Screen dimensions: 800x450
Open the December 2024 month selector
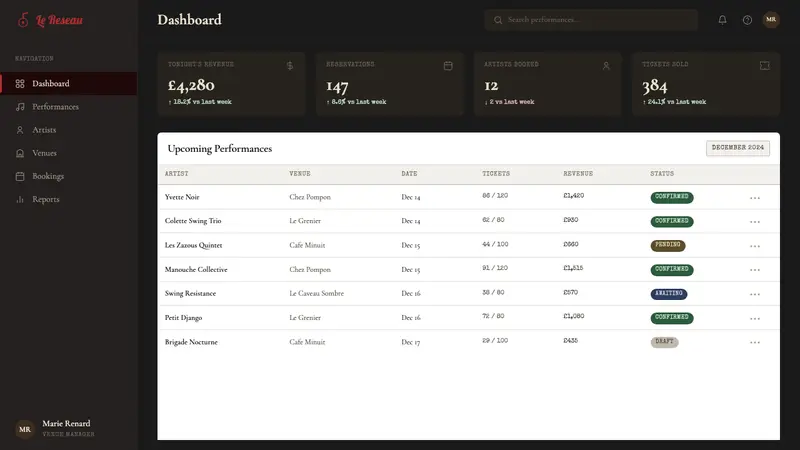[x=738, y=147]
